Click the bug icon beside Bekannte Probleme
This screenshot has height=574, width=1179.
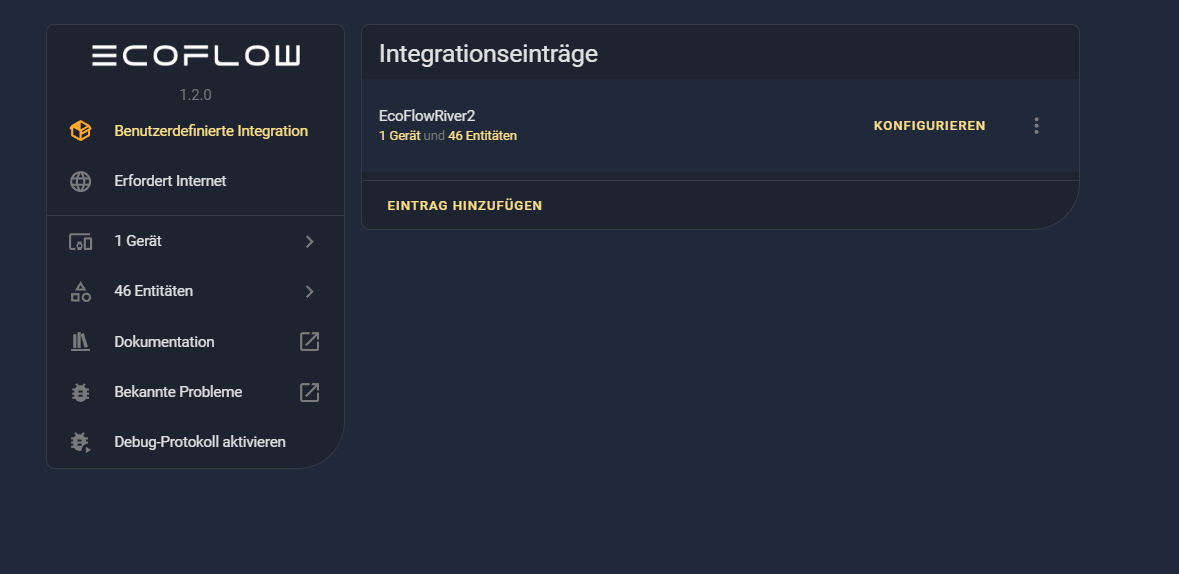(x=80, y=392)
